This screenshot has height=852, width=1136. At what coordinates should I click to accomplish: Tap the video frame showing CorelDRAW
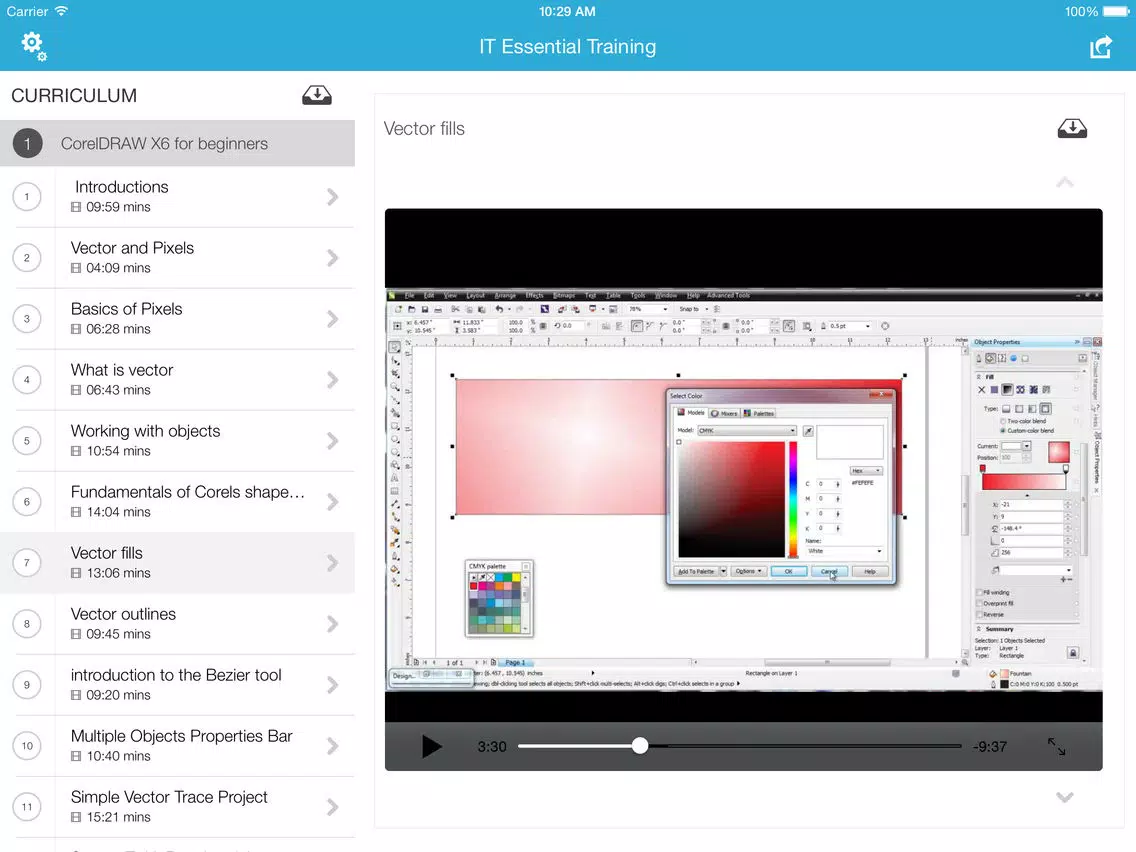click(x=743, y=490)
